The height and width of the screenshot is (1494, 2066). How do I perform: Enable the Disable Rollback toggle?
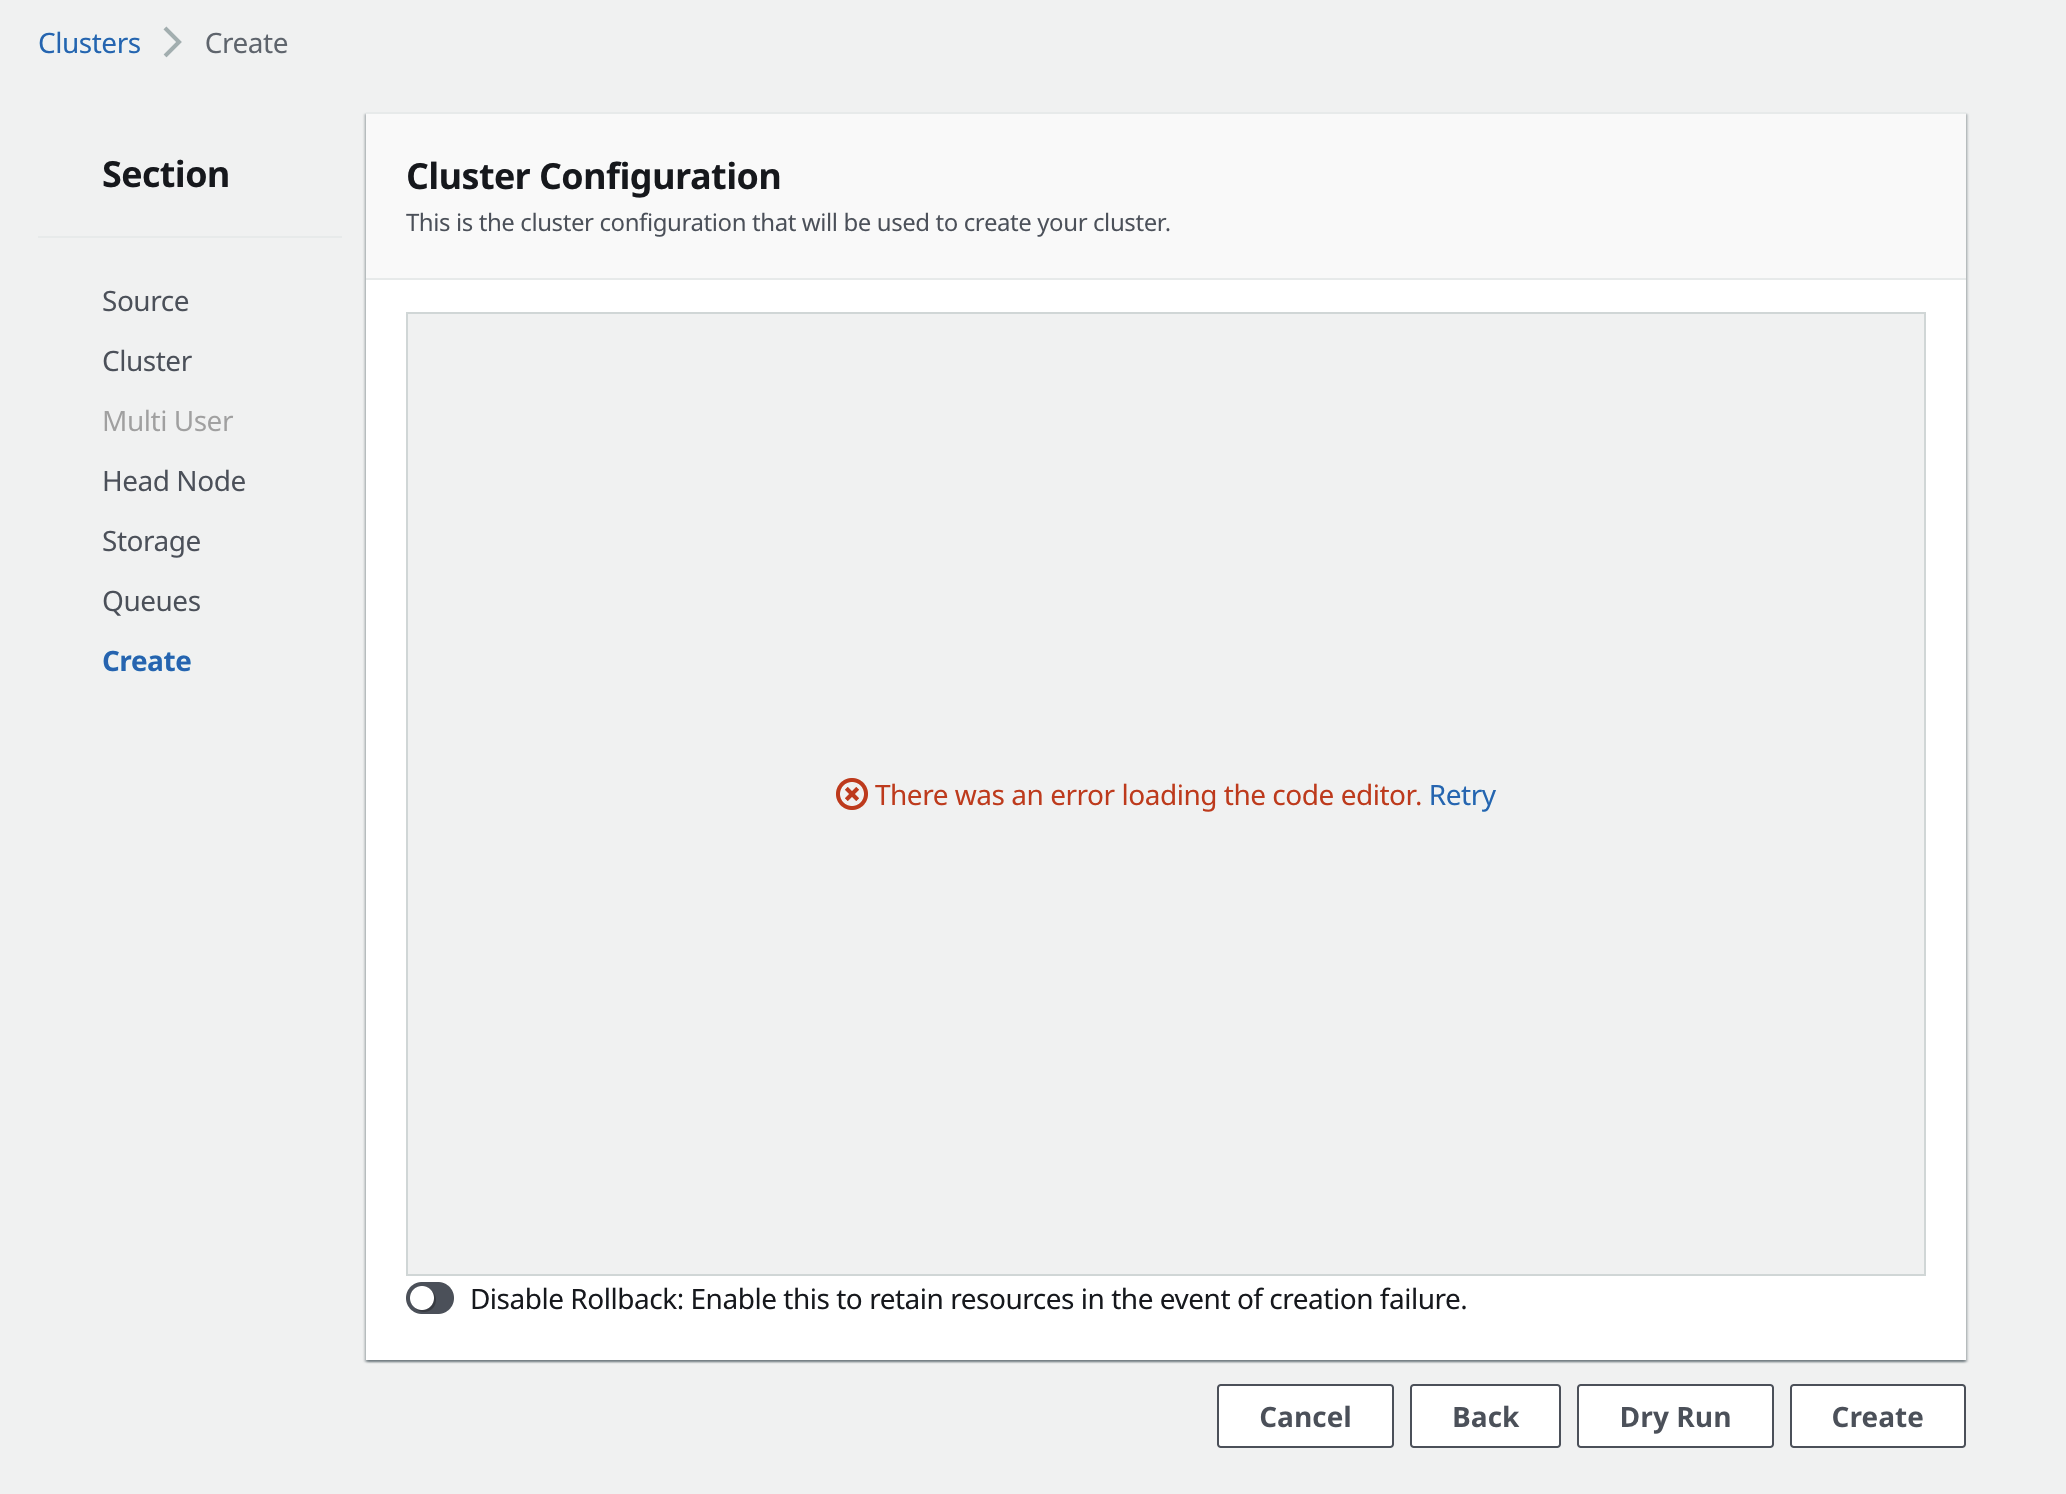point(430,1298)
